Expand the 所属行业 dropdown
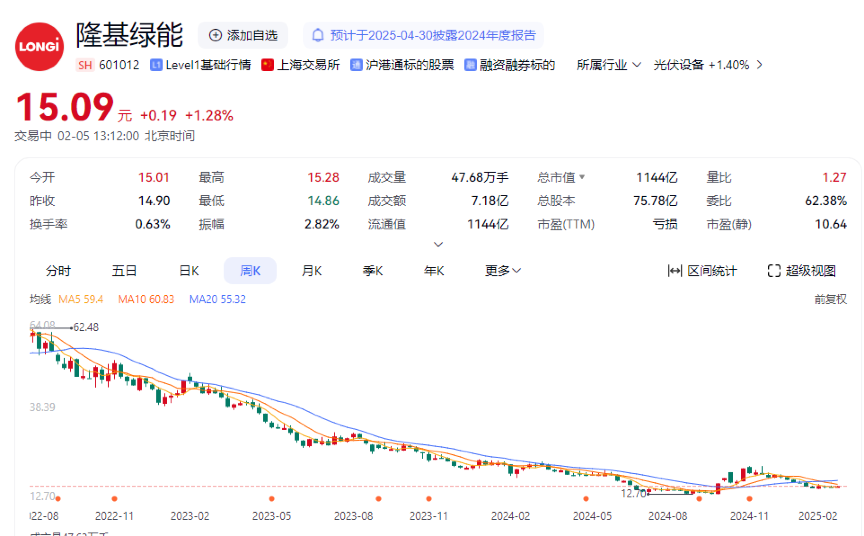Screen dimensions: 864x536 click(x=609, y=65)
